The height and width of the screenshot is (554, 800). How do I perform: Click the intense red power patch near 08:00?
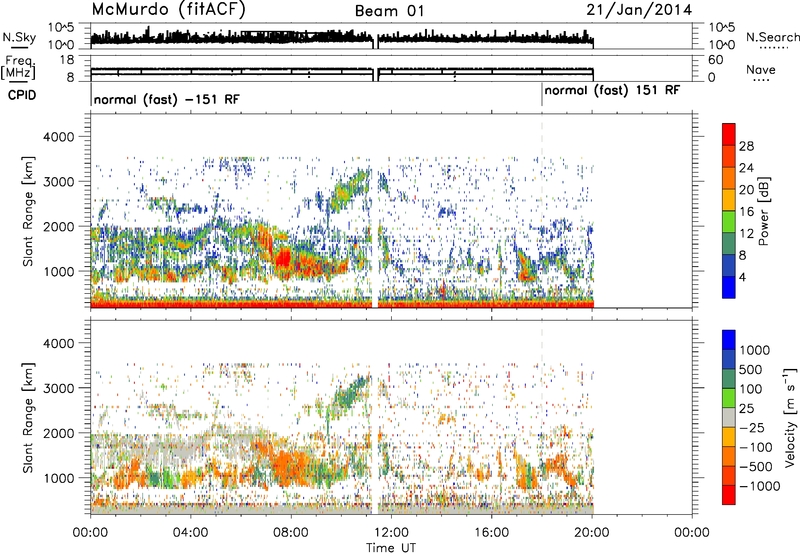[282, 258]
